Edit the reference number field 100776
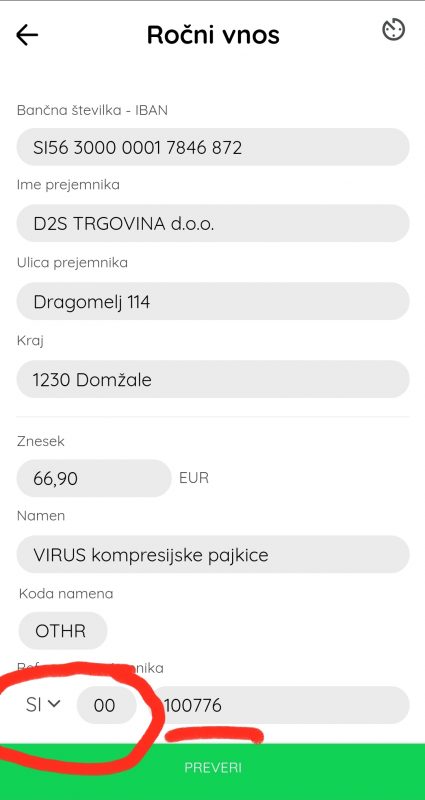Viewport: 425px width, 800px height. click(x=281, y=705)
